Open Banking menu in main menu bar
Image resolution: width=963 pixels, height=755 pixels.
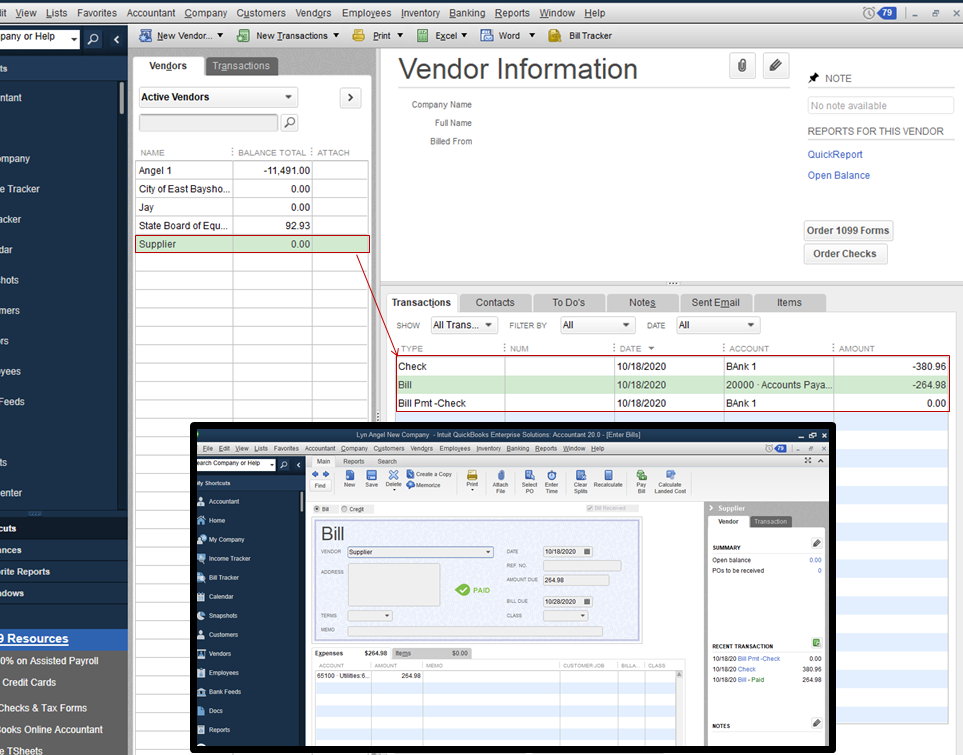click(x=467, y=13)
